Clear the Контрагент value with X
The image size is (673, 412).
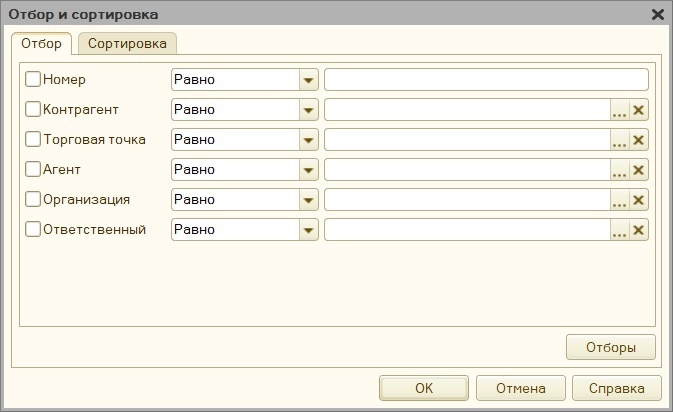click(x=639, y=110)
